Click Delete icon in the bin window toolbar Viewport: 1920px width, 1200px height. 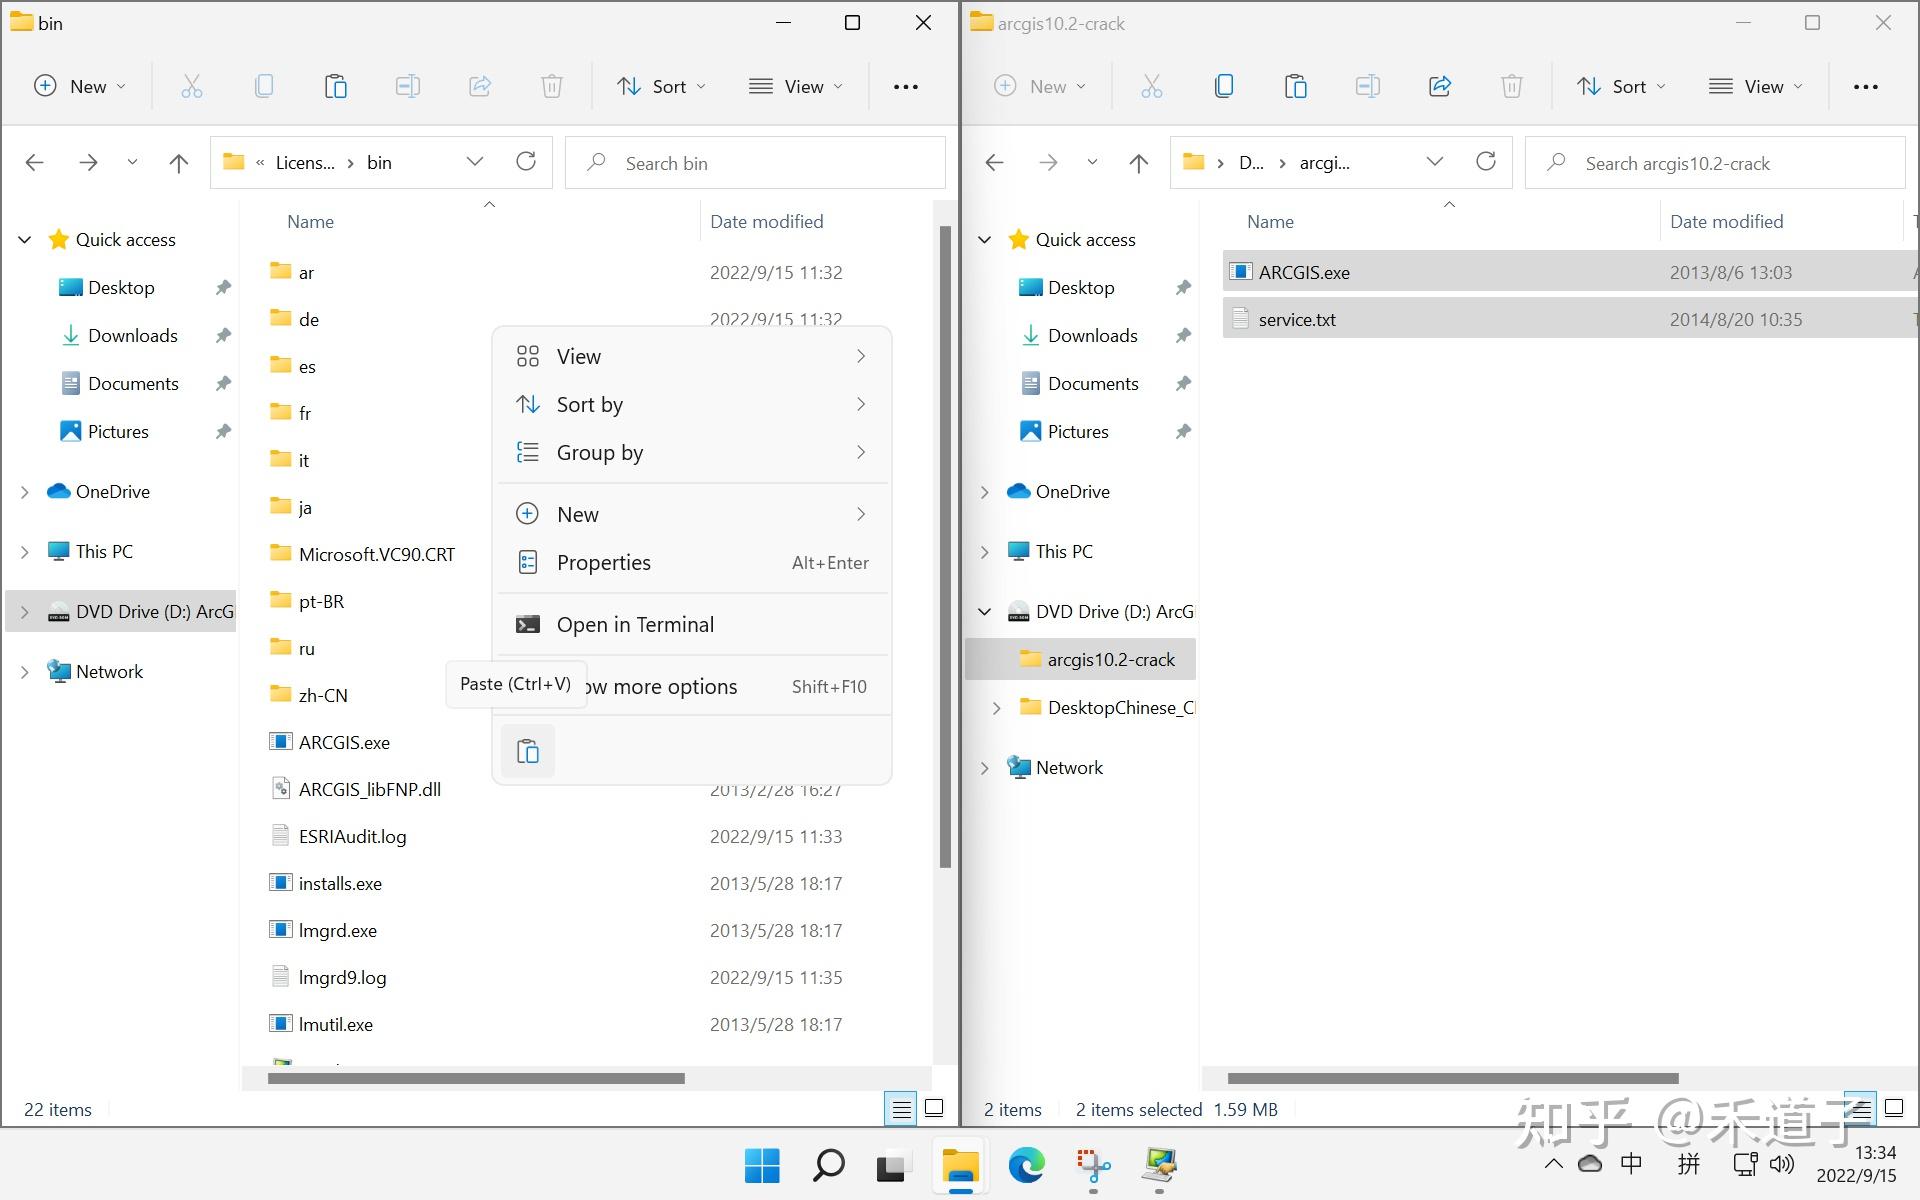[552, 87]
